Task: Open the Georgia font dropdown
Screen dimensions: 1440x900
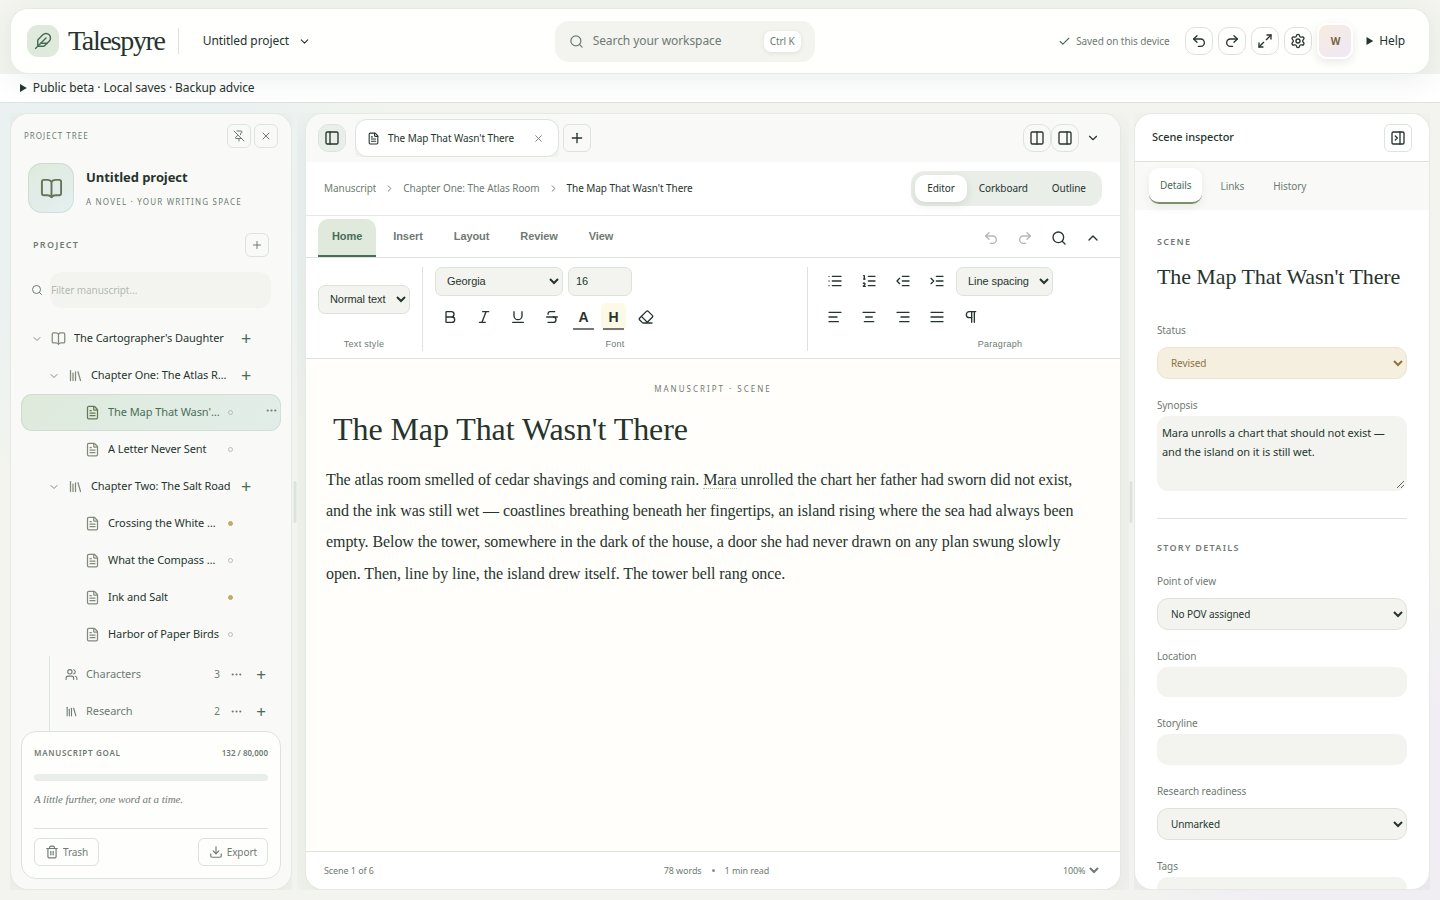Action: click(499, 281)
